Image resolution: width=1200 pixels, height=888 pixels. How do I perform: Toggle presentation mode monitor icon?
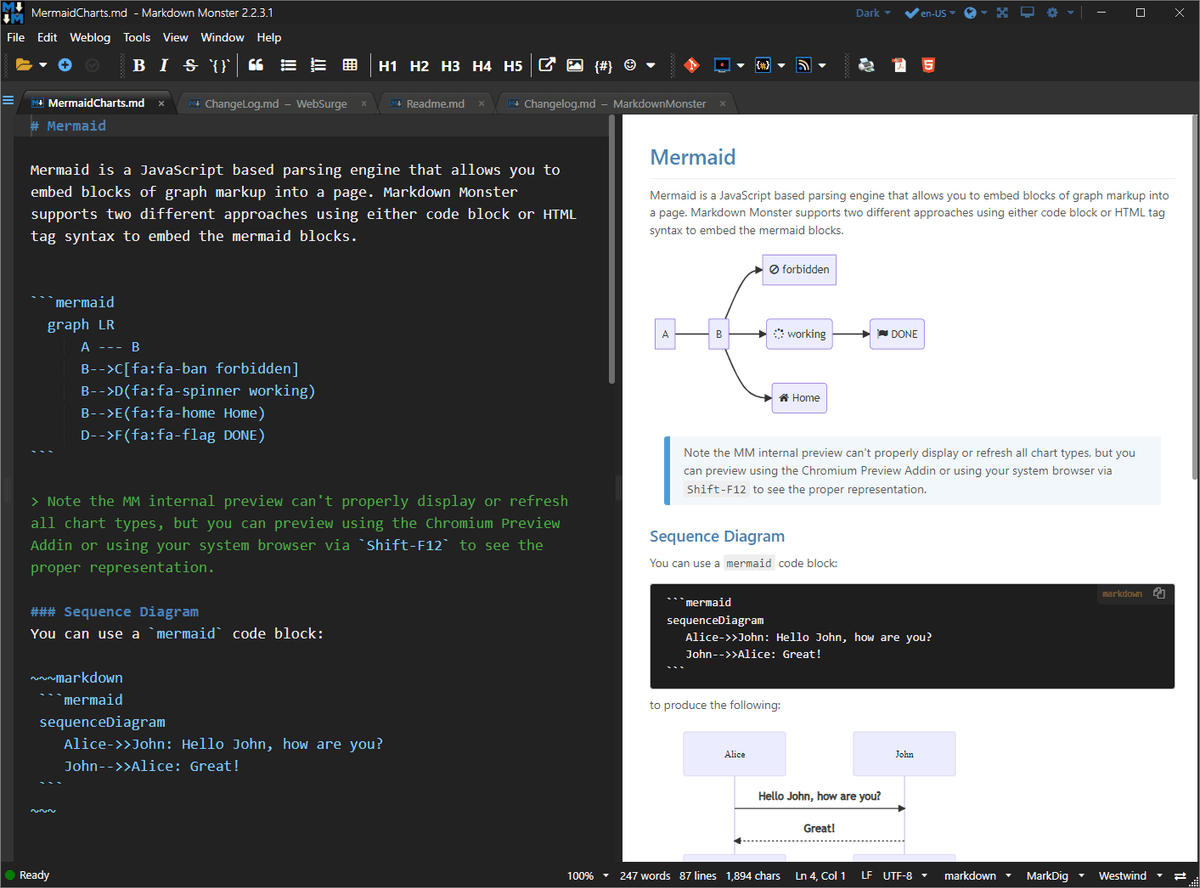pos(1027,13)
